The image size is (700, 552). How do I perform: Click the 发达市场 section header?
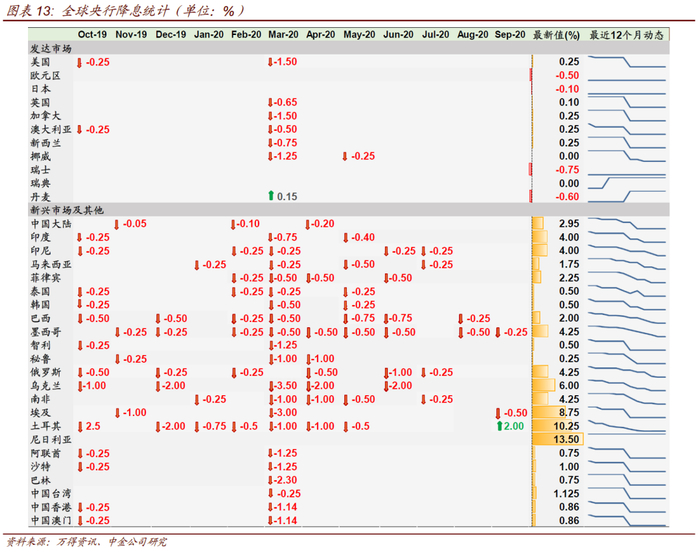(x=51, y=48)
